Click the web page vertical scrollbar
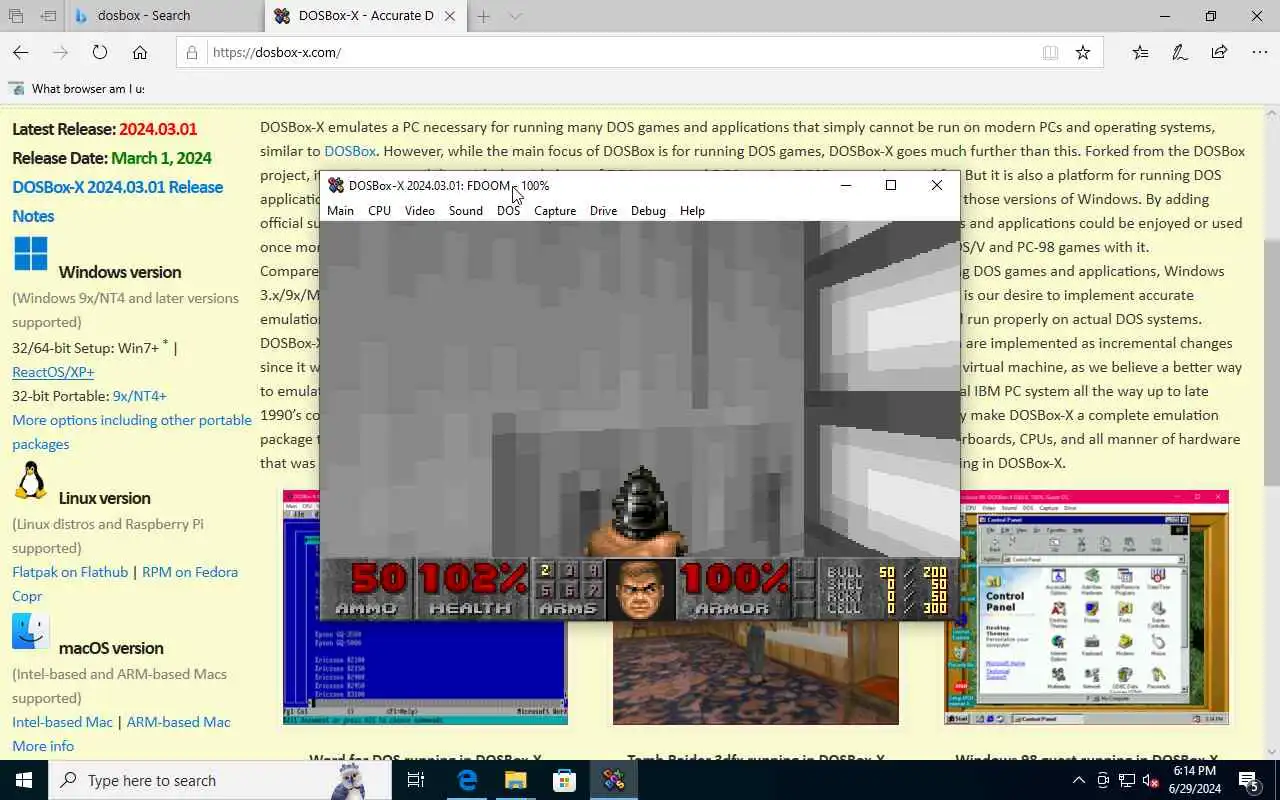1280x800 pixels. tap(1271, 430)
